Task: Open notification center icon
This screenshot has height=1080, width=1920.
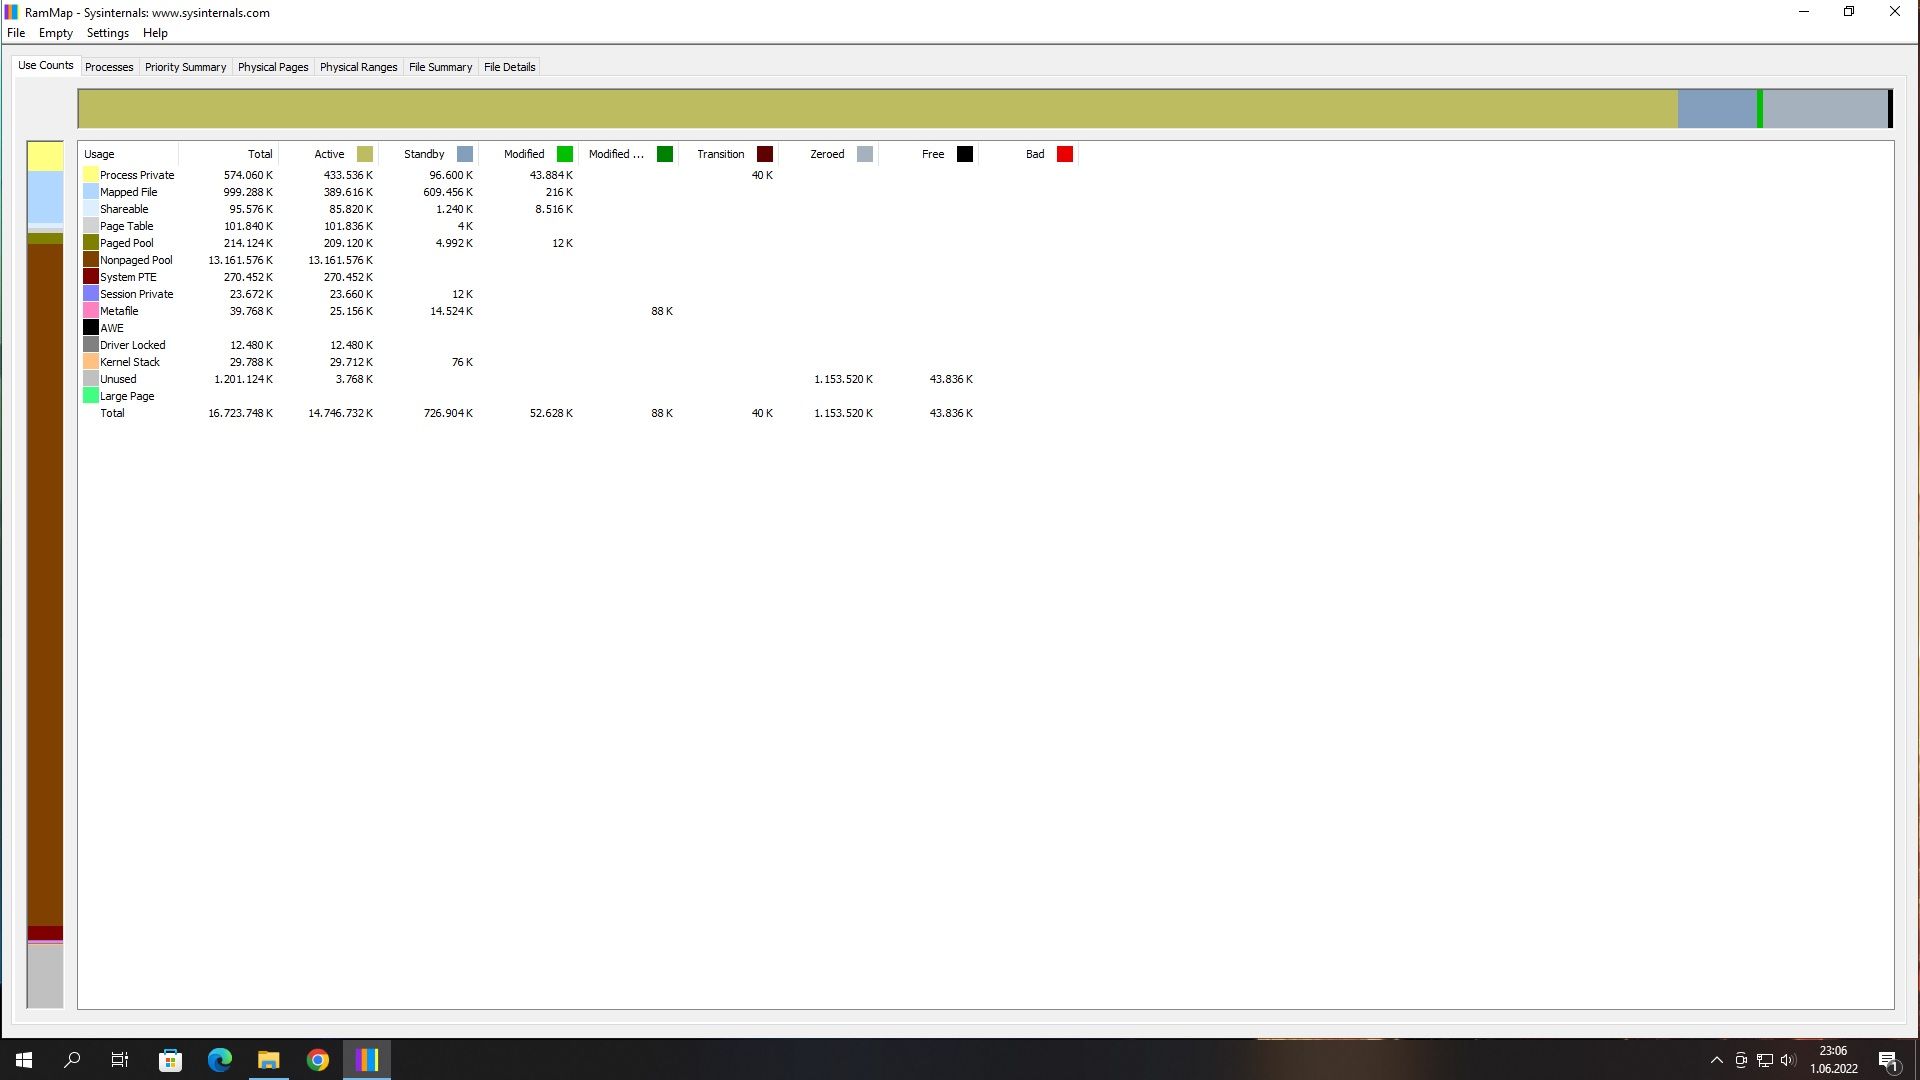Action: 1888,1061
